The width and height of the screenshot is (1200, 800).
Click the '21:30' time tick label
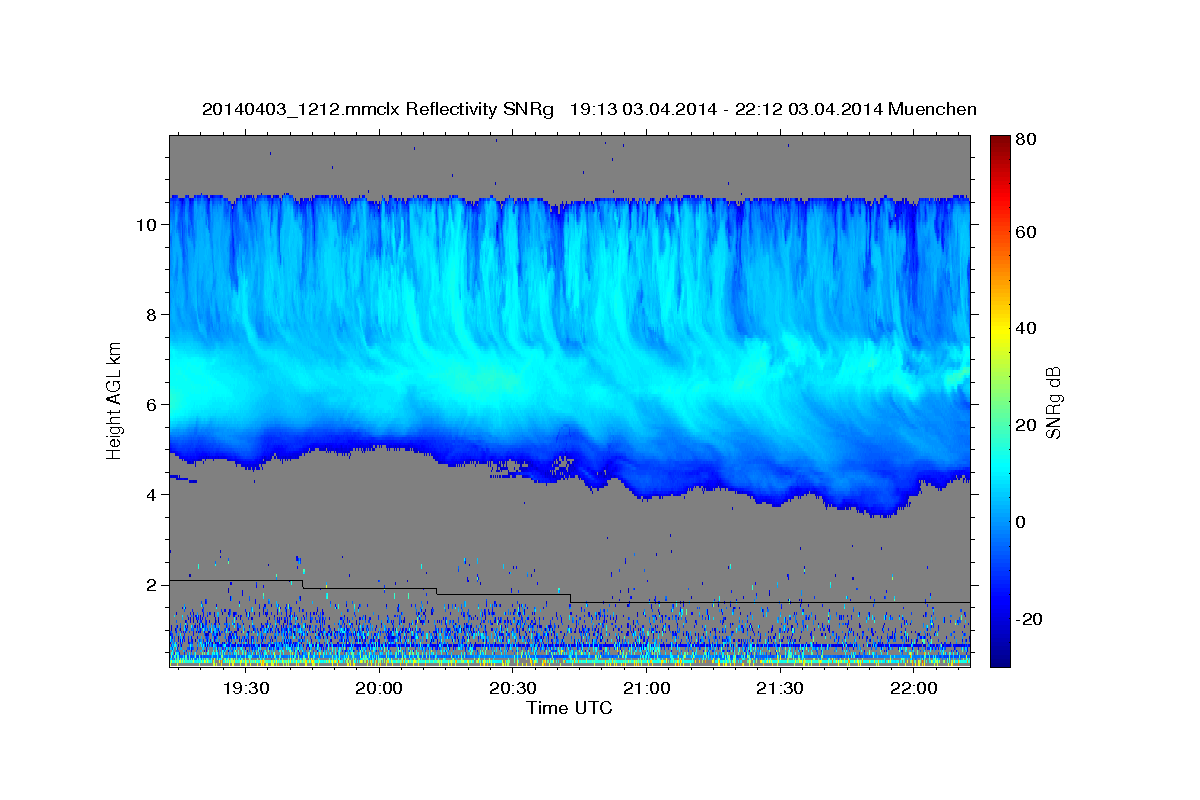780,688
